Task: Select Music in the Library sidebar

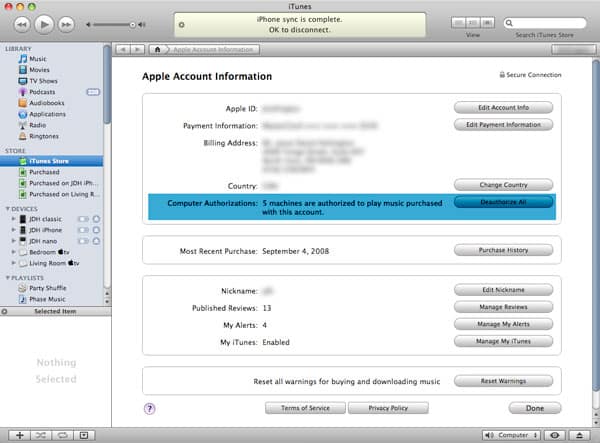Action: pyautogui.click(x=37, y=59)
